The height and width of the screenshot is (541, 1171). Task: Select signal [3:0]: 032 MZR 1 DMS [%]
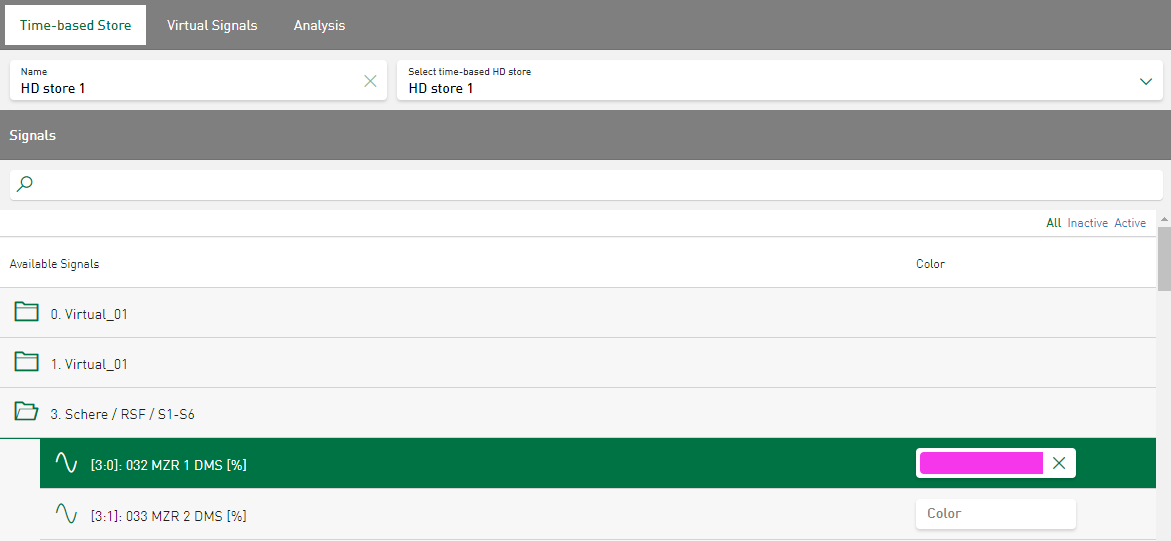168,465
